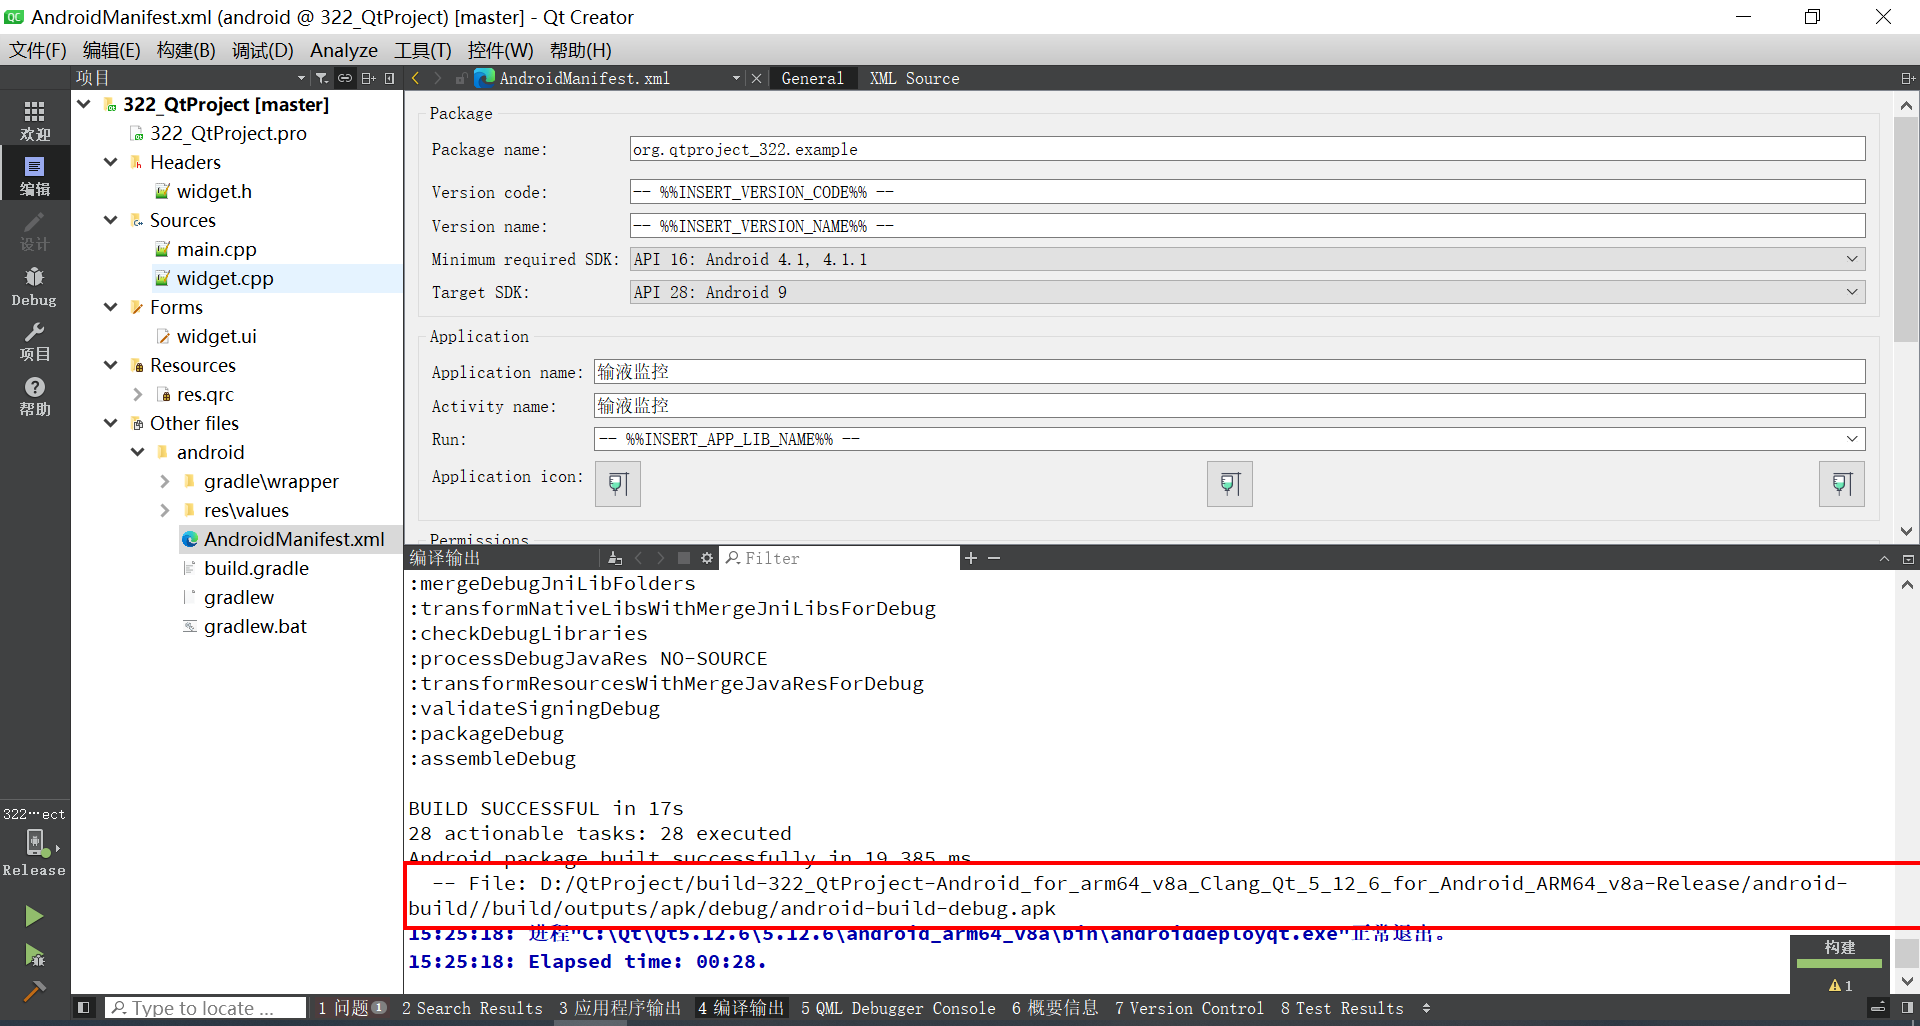Zoom in compile output with plus icon

(x=970, y=558)
